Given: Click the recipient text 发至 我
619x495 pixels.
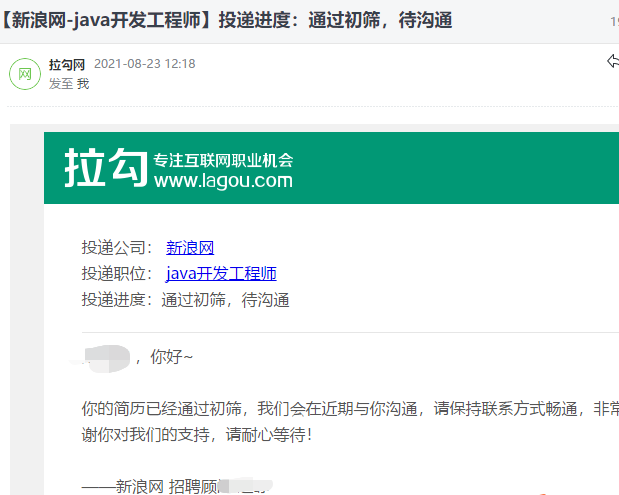Looking at the screenshot, I should 69,84.
